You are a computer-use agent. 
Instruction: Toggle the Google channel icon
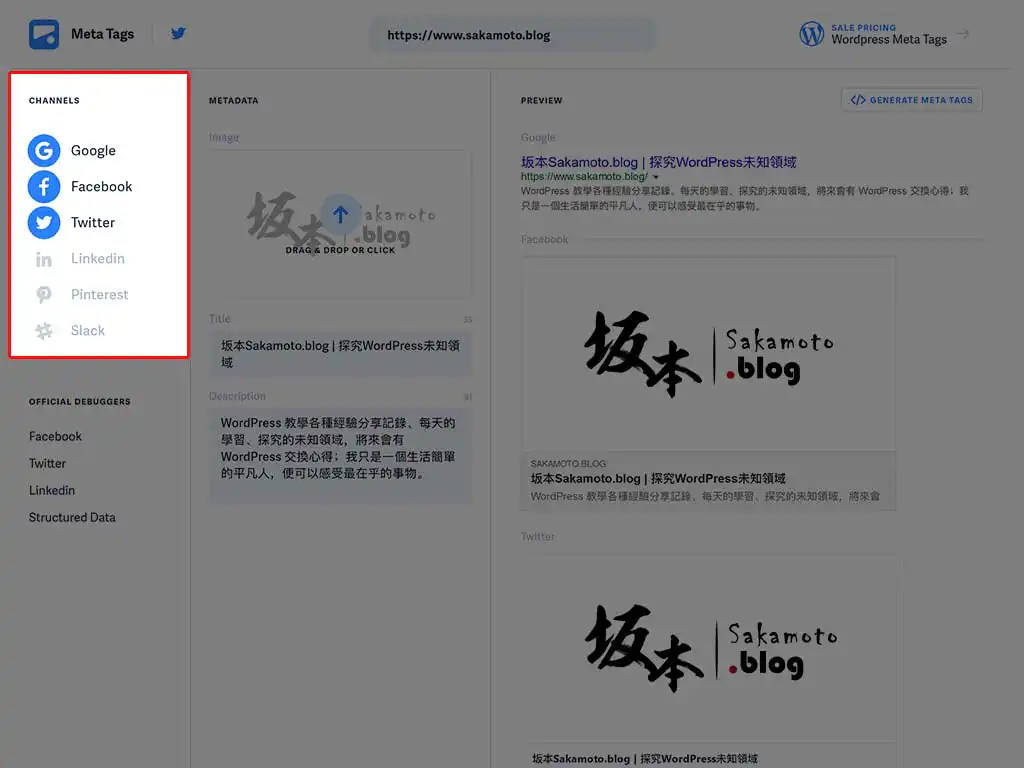coord(44,151)
